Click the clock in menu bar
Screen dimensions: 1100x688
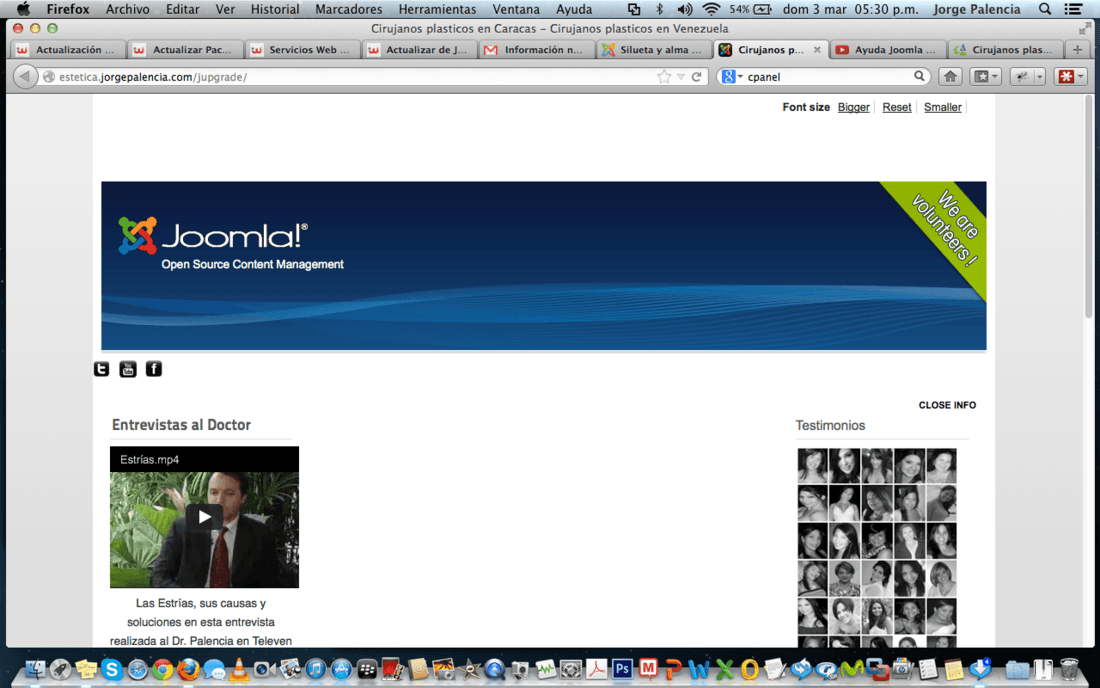click(850, 9)
